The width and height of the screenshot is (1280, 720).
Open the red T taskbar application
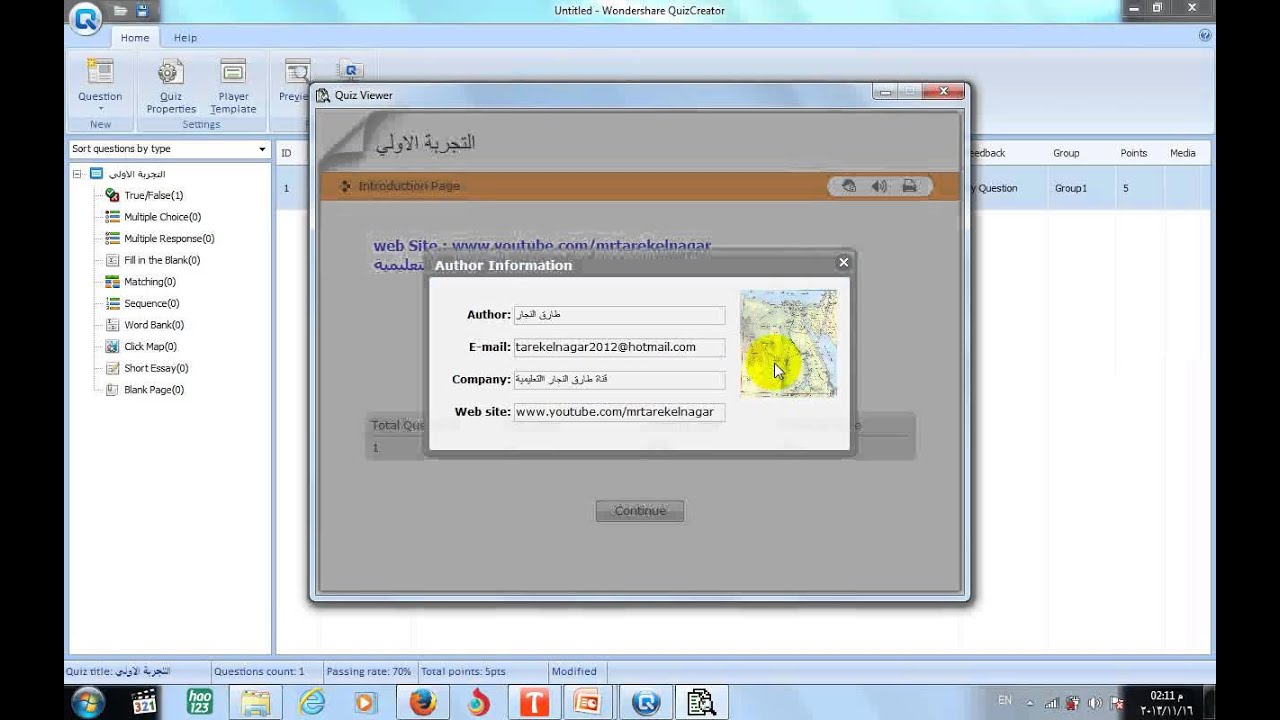534,702
